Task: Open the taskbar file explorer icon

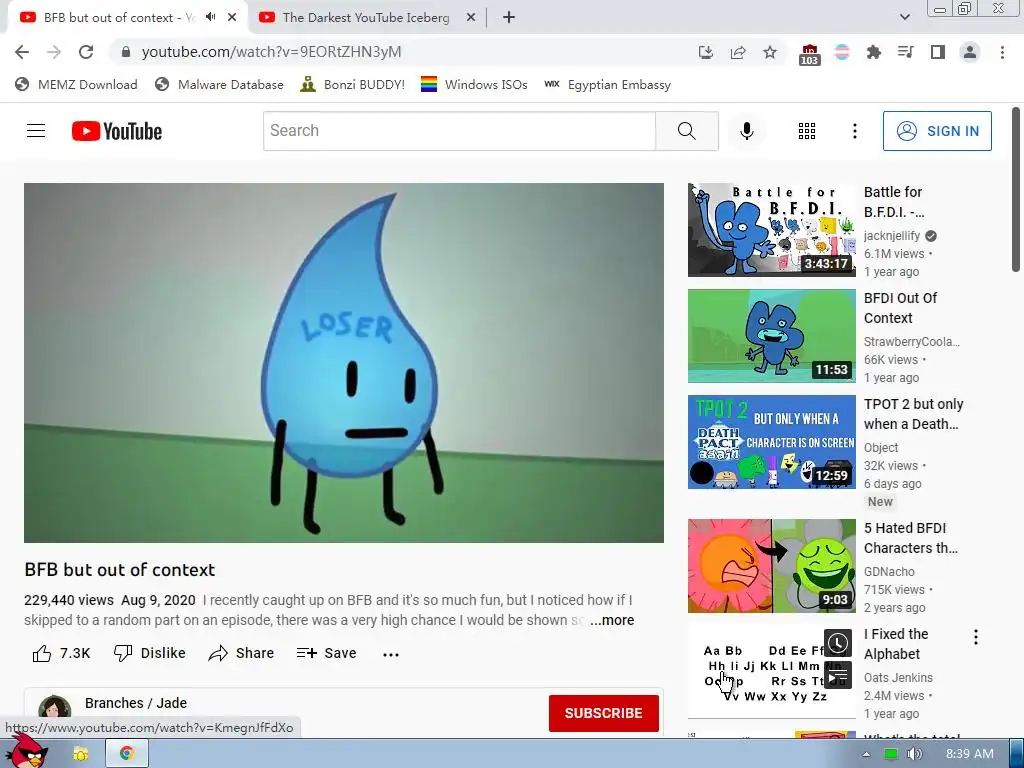Action: [x=80, y=754]
